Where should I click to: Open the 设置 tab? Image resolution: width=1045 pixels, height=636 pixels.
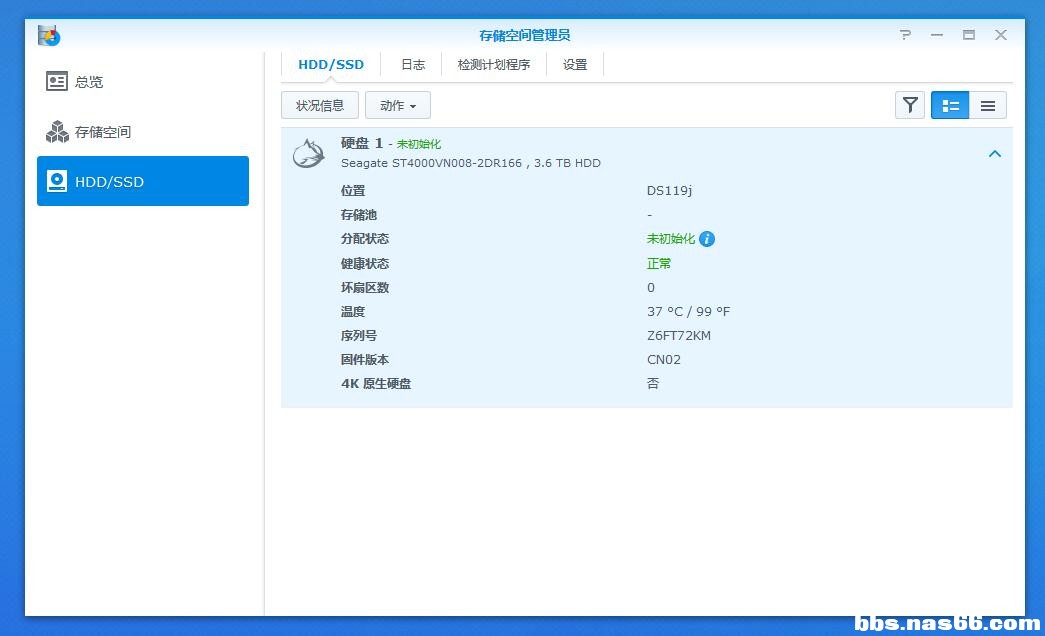point(575,65)
